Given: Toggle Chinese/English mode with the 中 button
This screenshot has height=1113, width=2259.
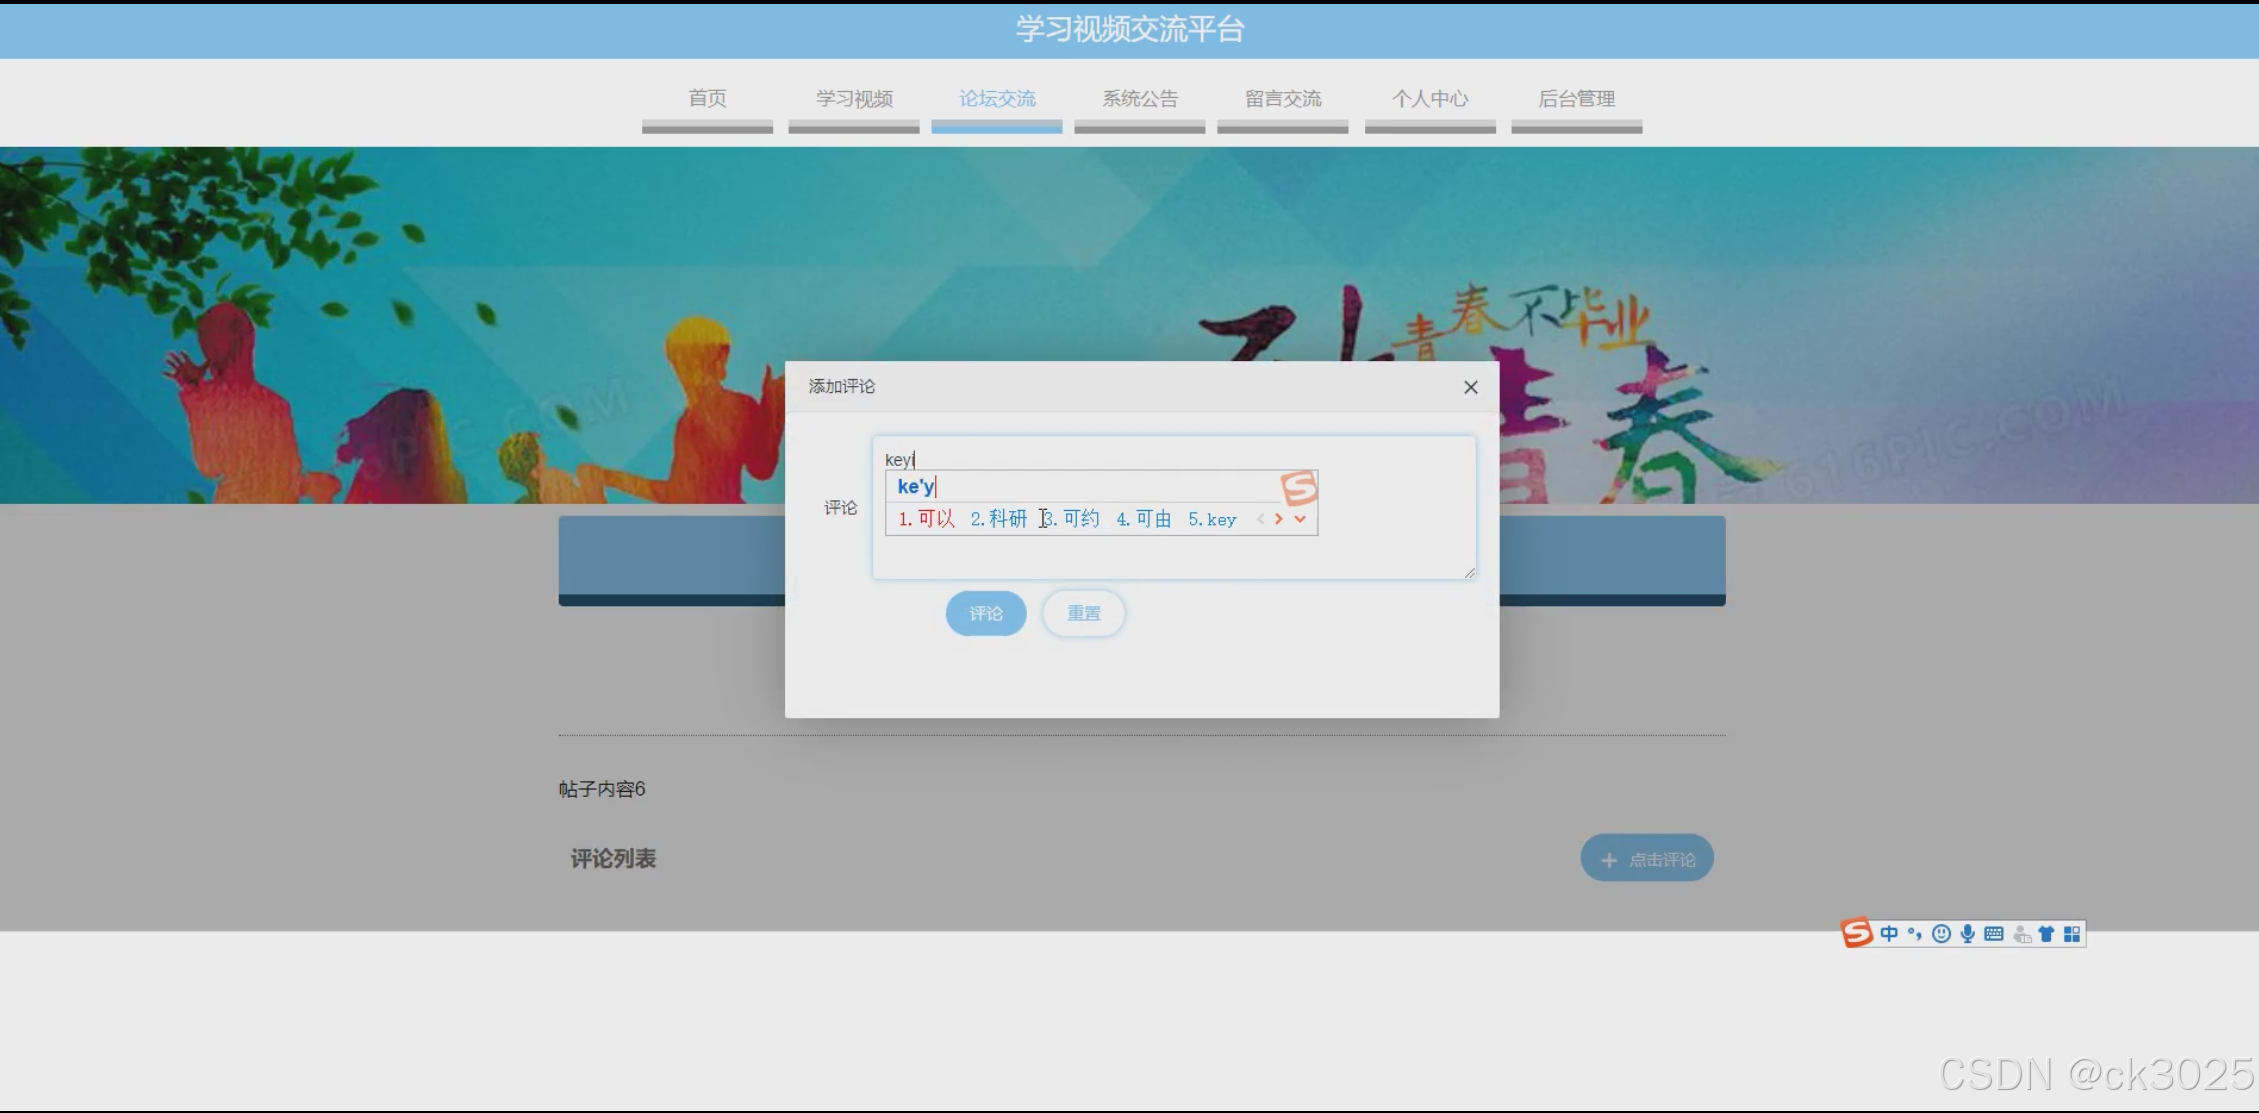Looking at the screenshot, I should [1889, 934].
